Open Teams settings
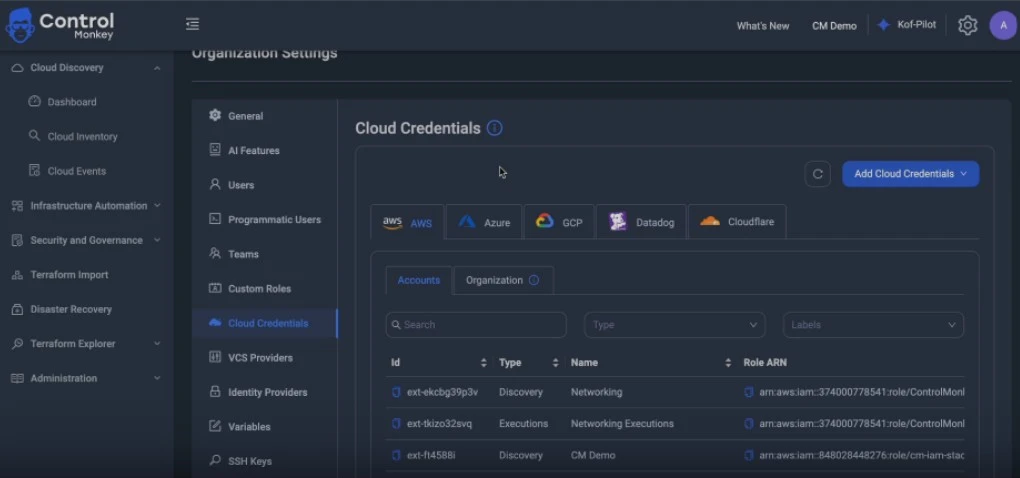The image size is (1020, 478). tap(243, 254)
